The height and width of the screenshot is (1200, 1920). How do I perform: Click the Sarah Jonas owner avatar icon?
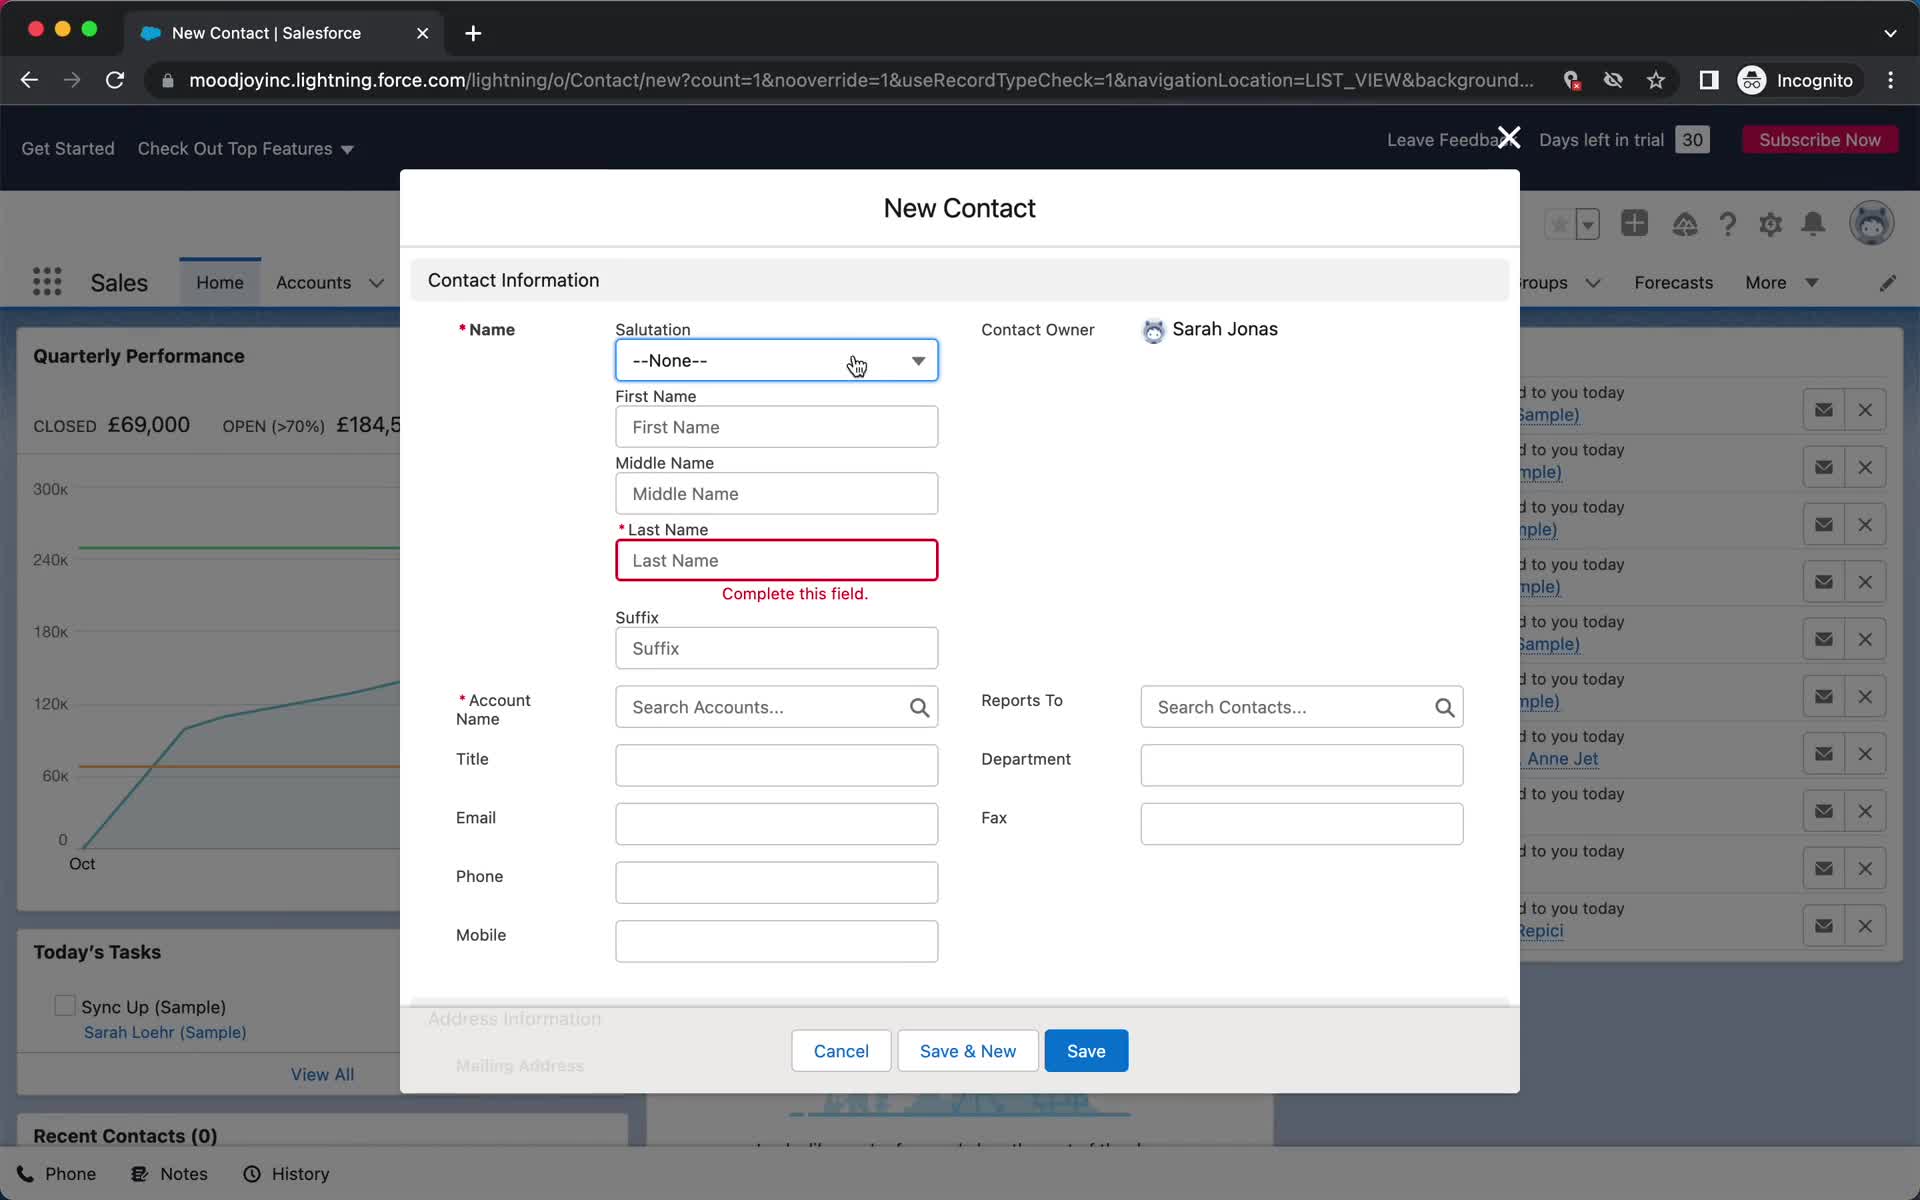[1153, 331]
